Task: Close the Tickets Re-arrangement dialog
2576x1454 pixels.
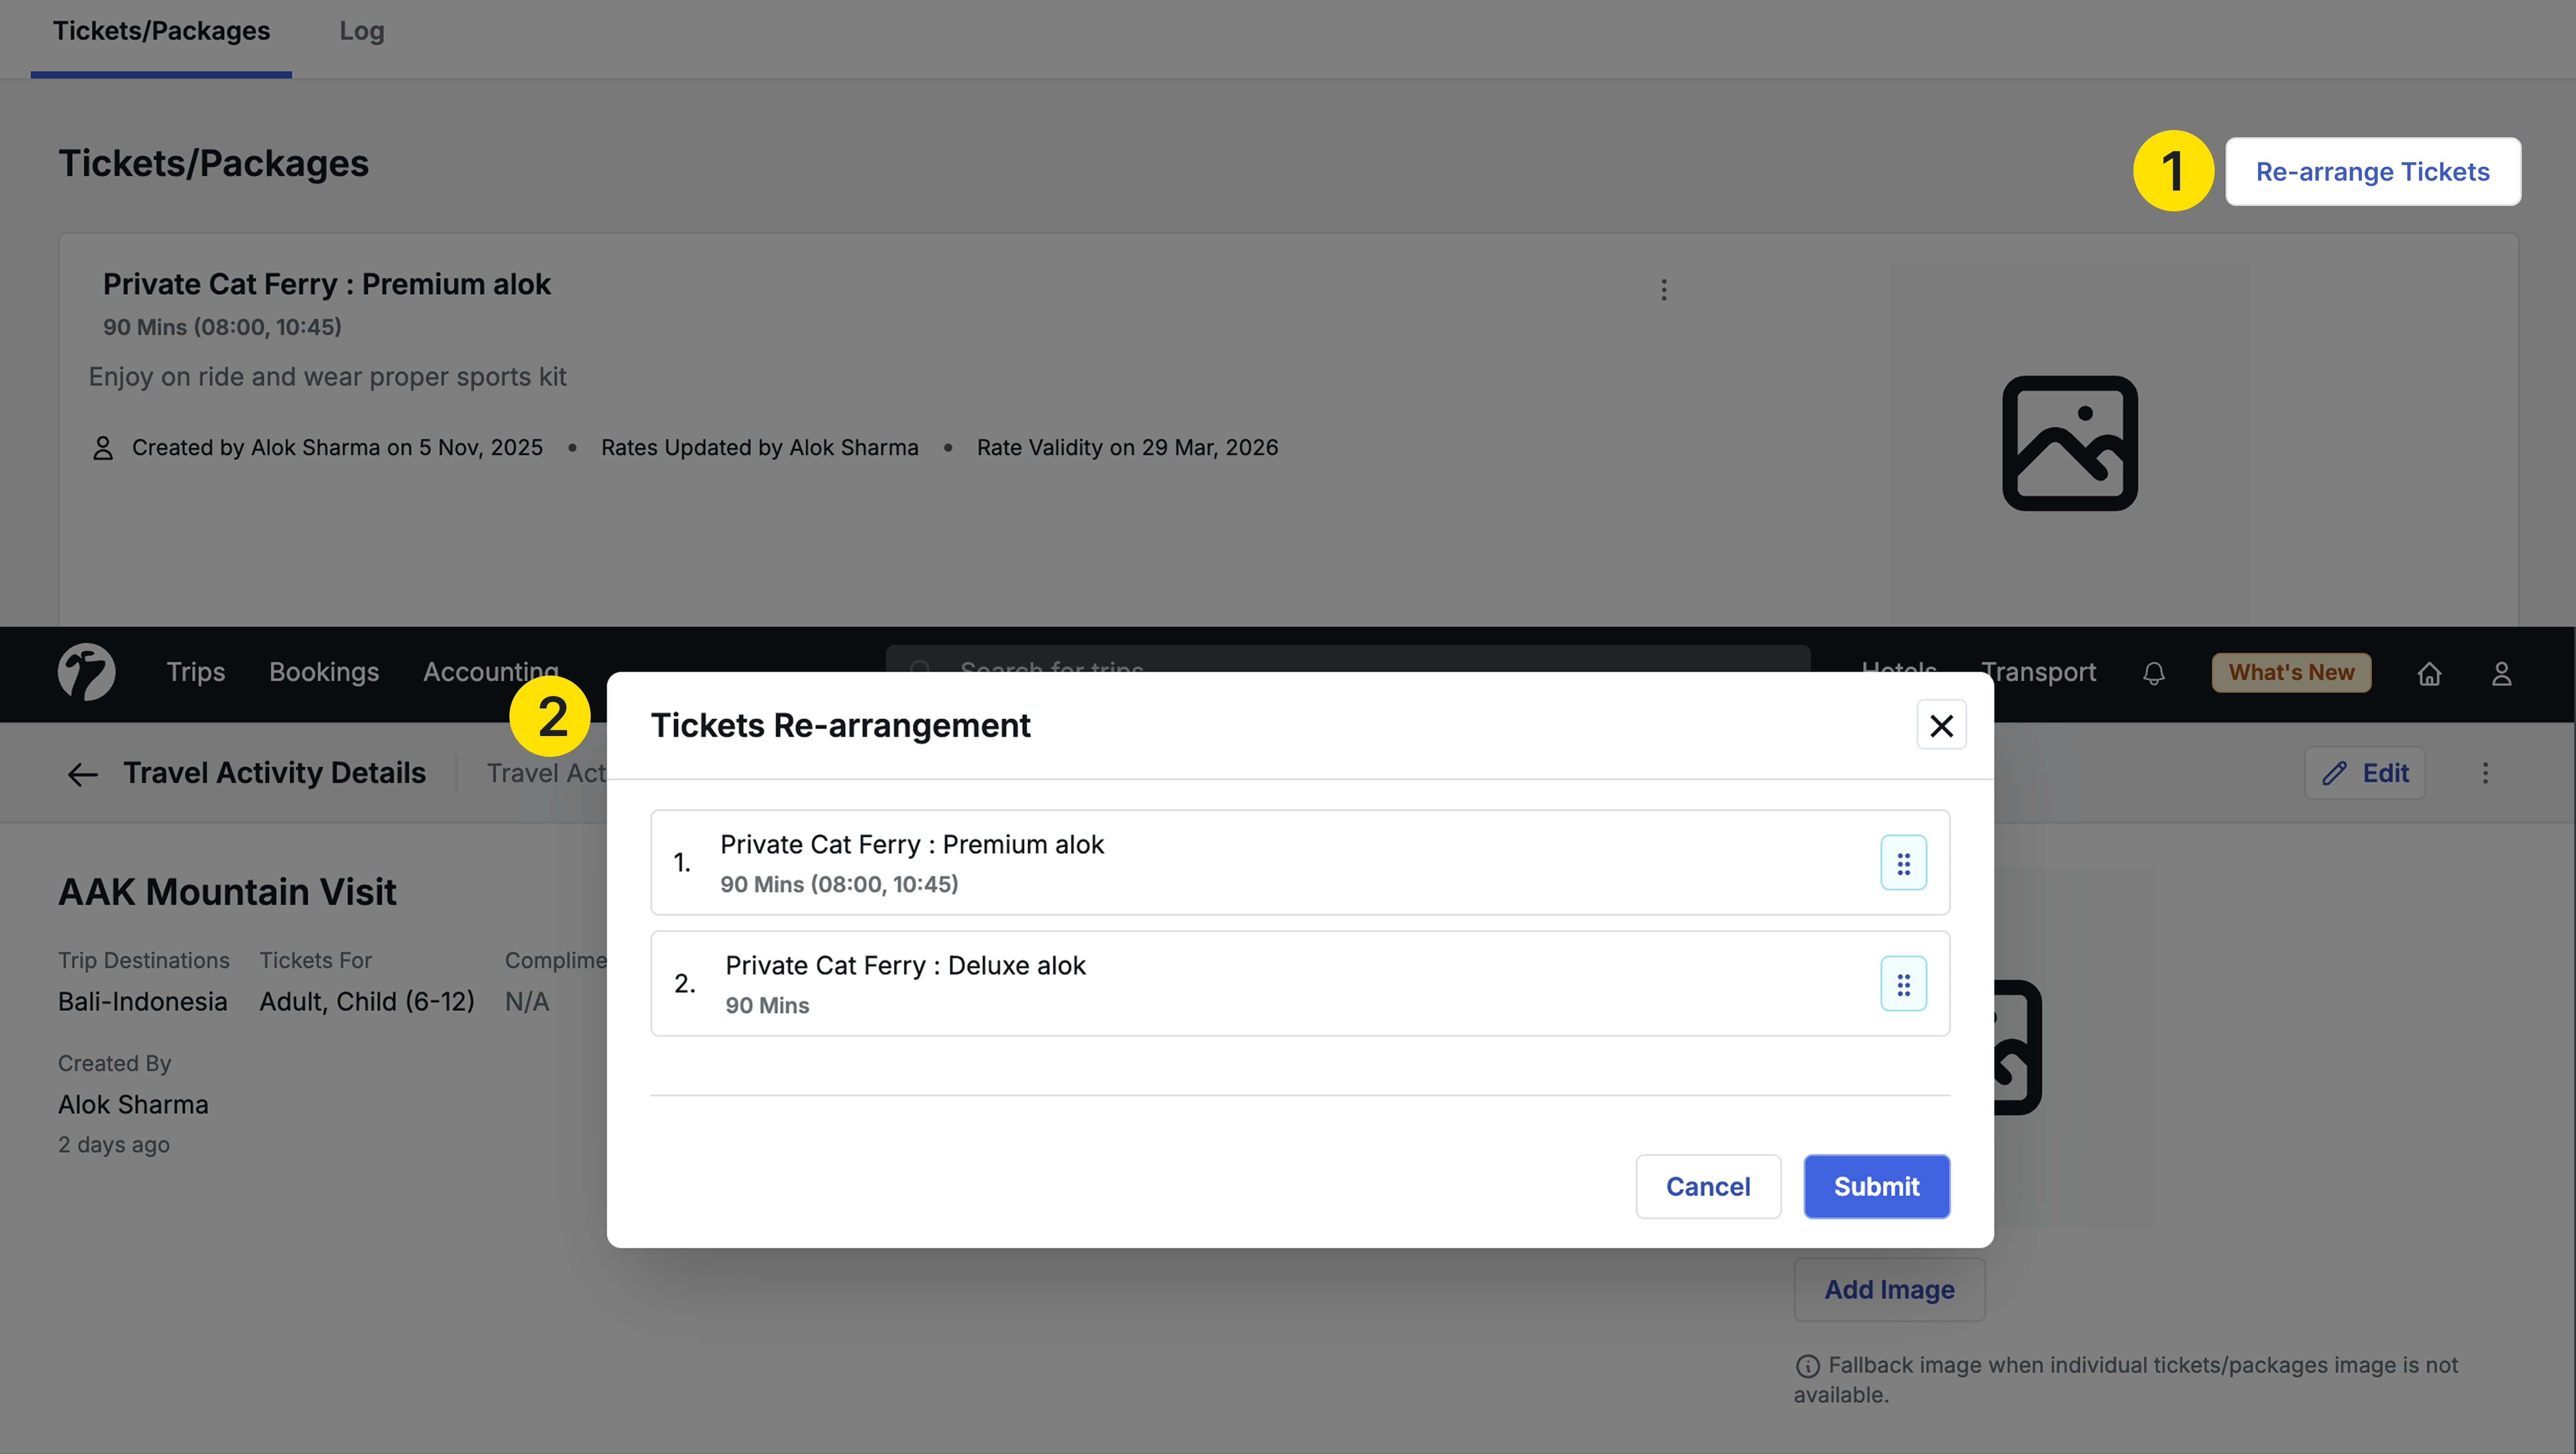Action: pos(1941,725)
